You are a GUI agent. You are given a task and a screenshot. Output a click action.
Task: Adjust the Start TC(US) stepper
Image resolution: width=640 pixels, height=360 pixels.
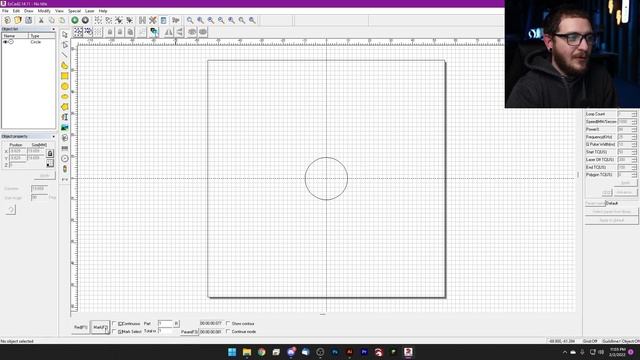tap(634, 152)
